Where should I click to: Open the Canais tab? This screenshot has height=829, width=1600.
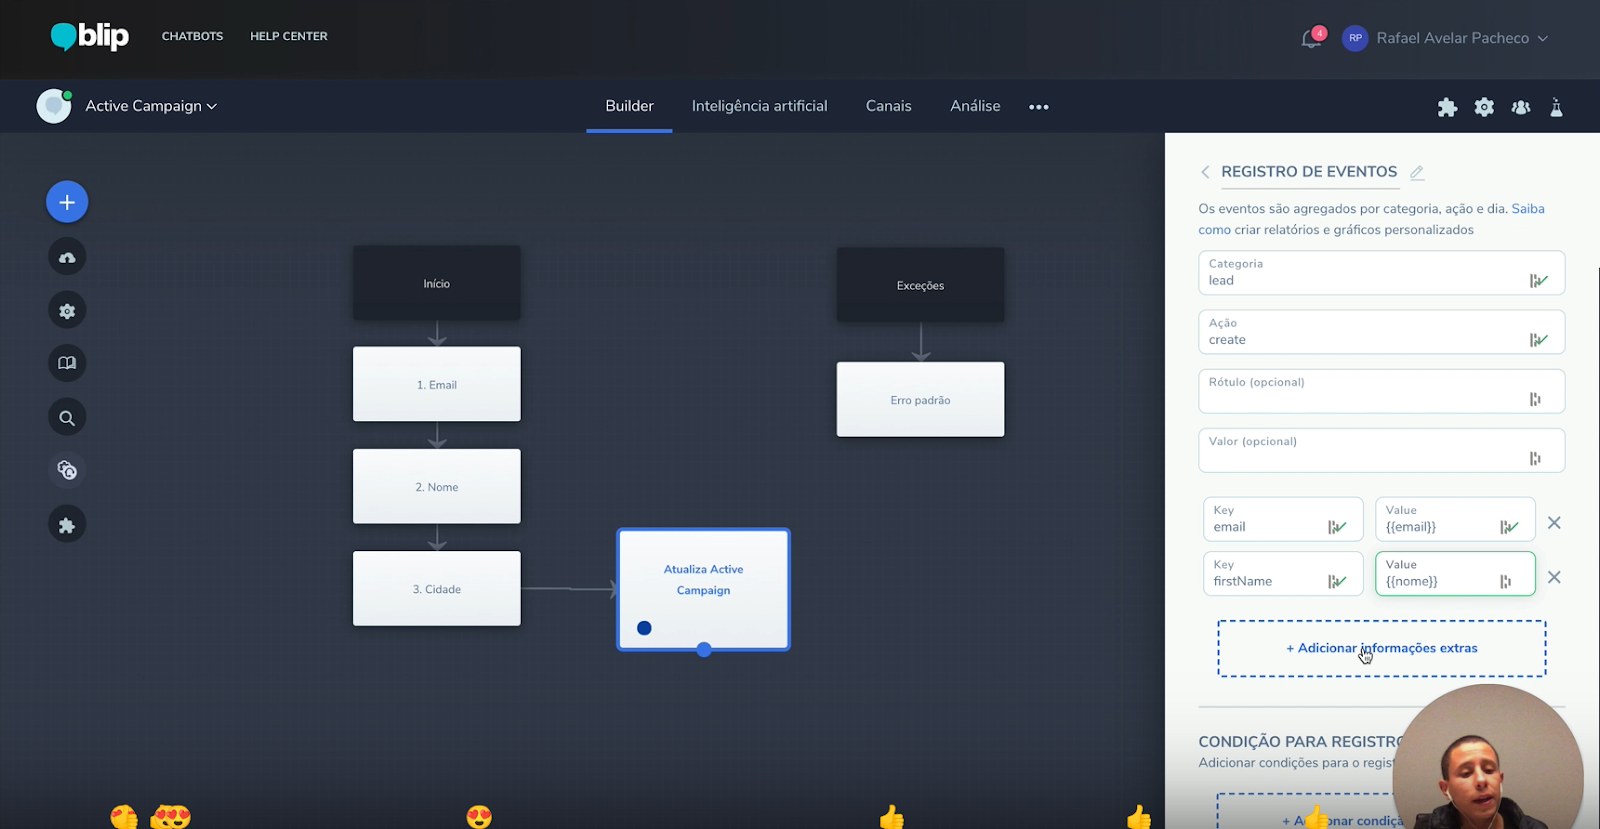coord(888,106)
